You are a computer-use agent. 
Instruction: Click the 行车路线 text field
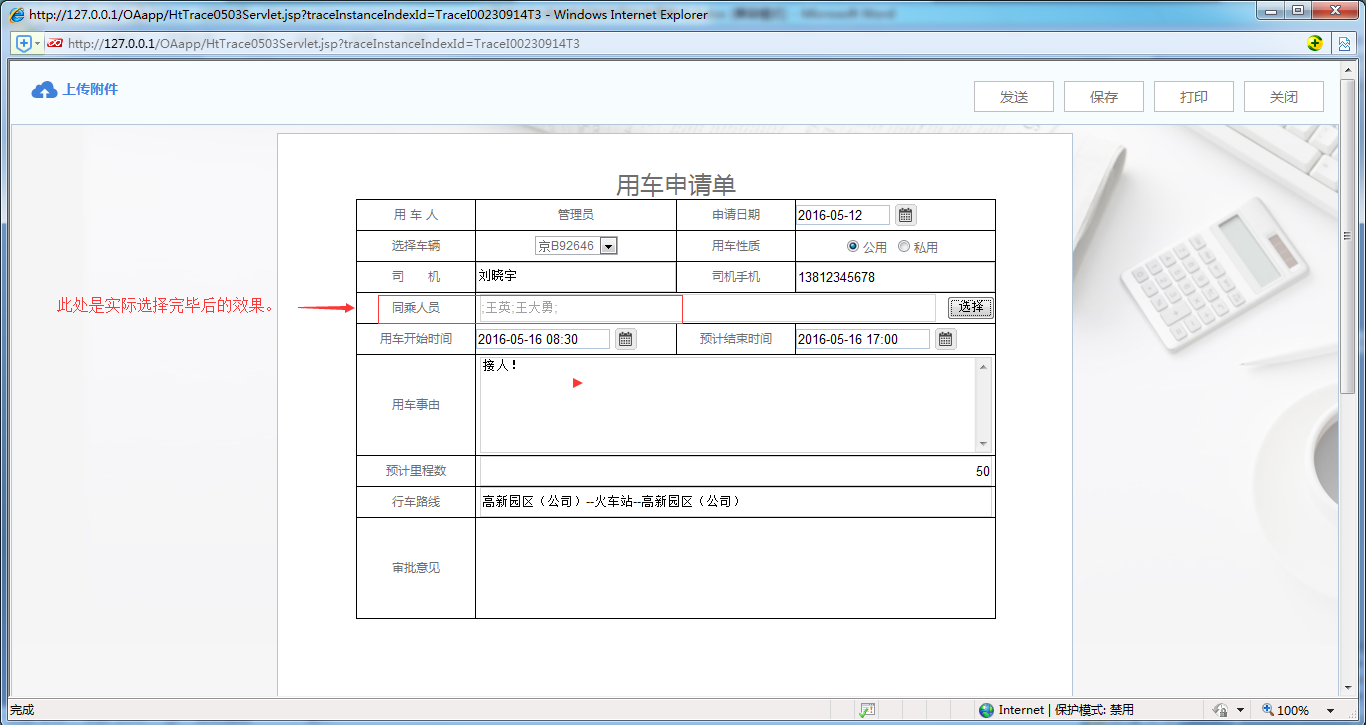coord(734,502)
